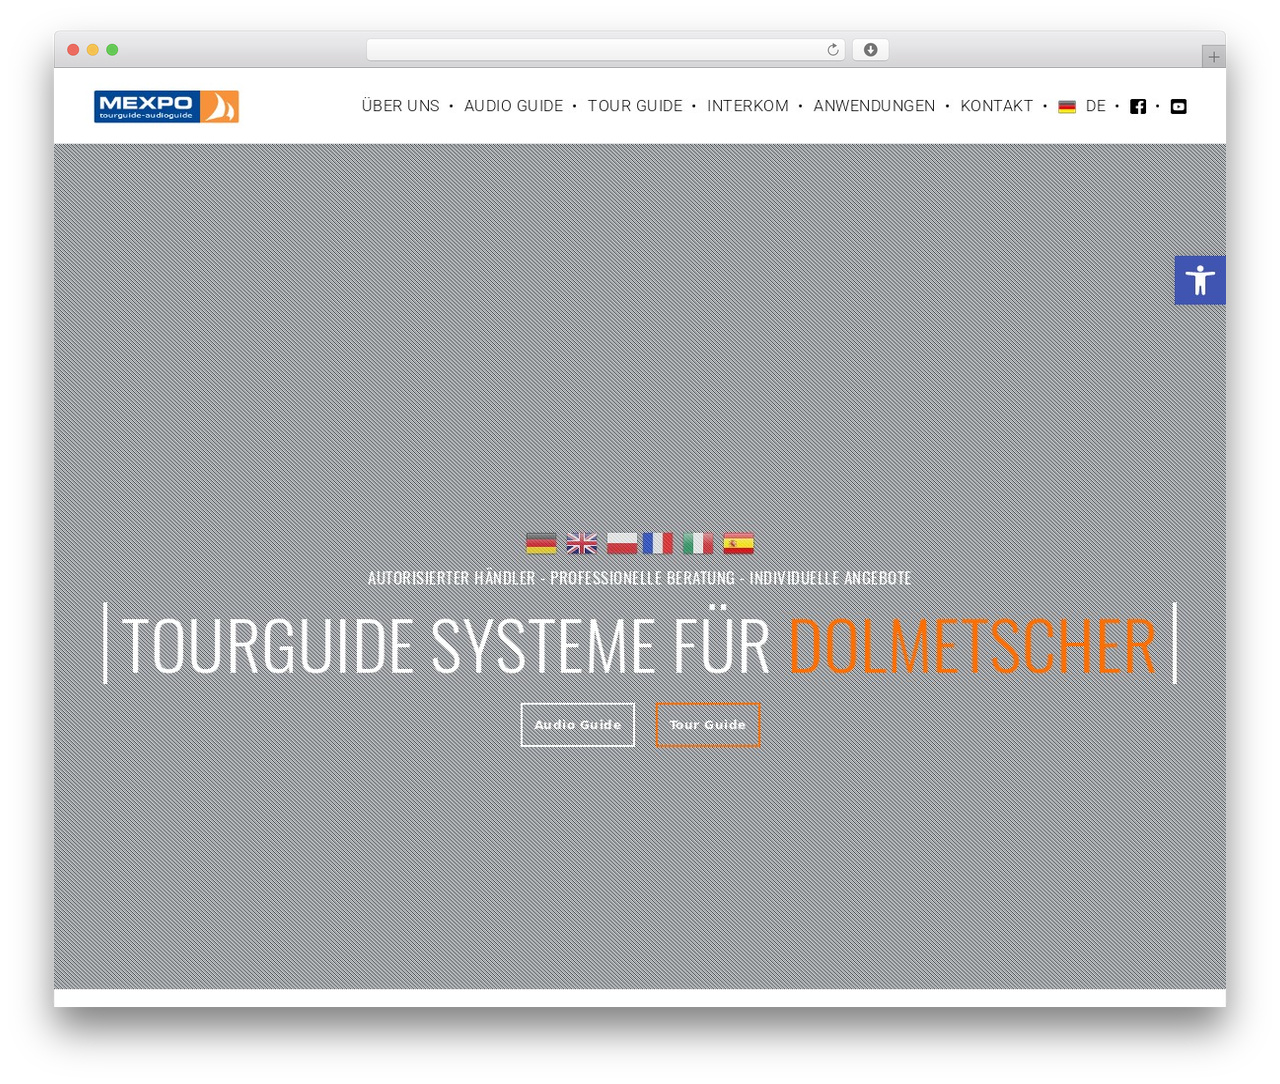This screenshot has height=1084, width=1280.
Task: Click the red close window button
Action: 73,50
